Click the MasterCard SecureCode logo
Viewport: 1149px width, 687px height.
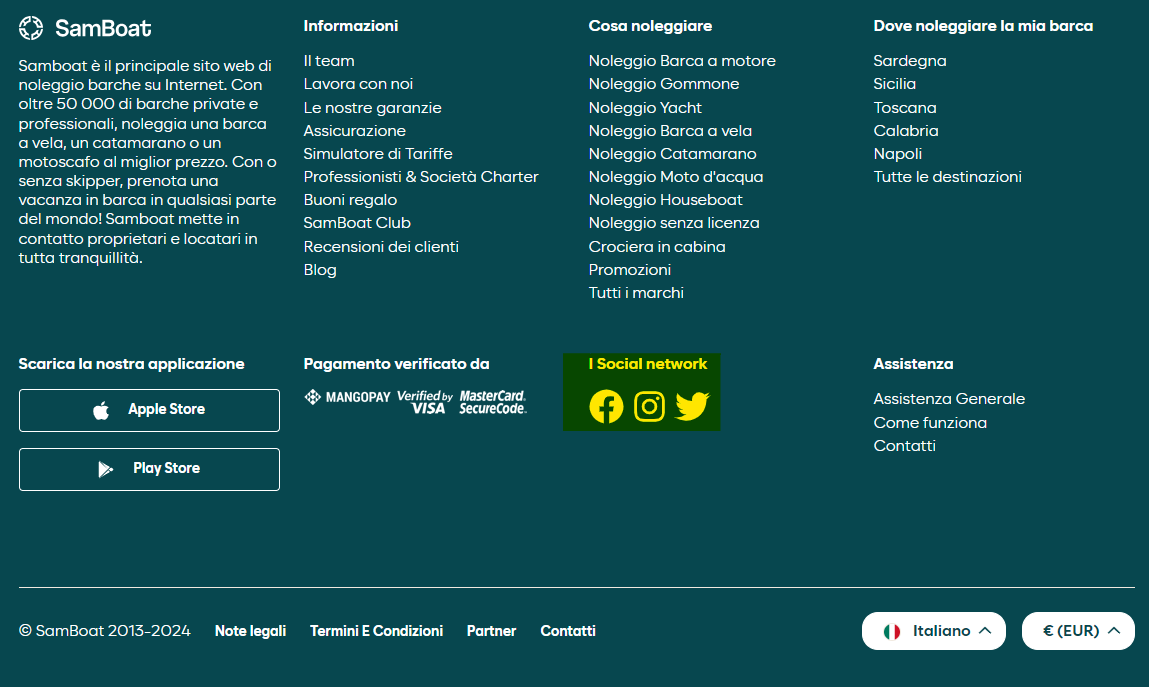(x=493, y=402)
